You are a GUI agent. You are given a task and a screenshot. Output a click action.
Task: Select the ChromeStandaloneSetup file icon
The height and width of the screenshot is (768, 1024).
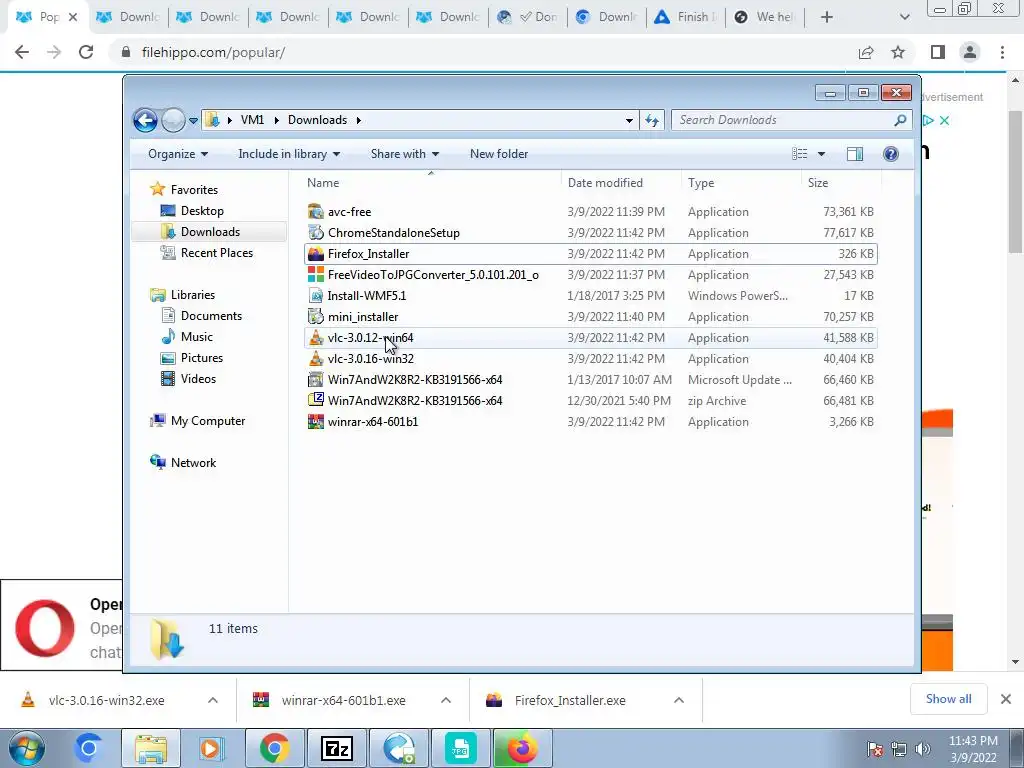pyautogui.click(x=315, y=232)
